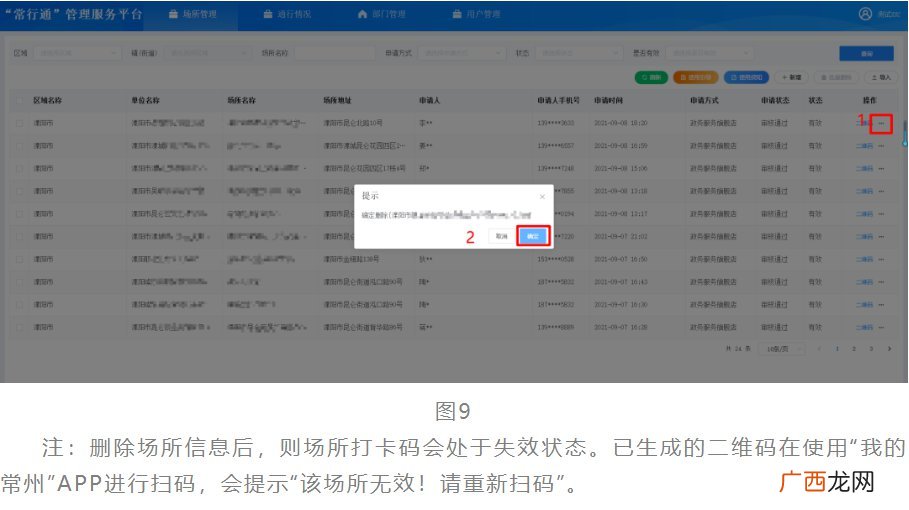Tick checkbox of row applied 2021-09-07 16:43
The width and height of the screenshot is (909, 510).
pyautogui.click(x=20, y=282)
